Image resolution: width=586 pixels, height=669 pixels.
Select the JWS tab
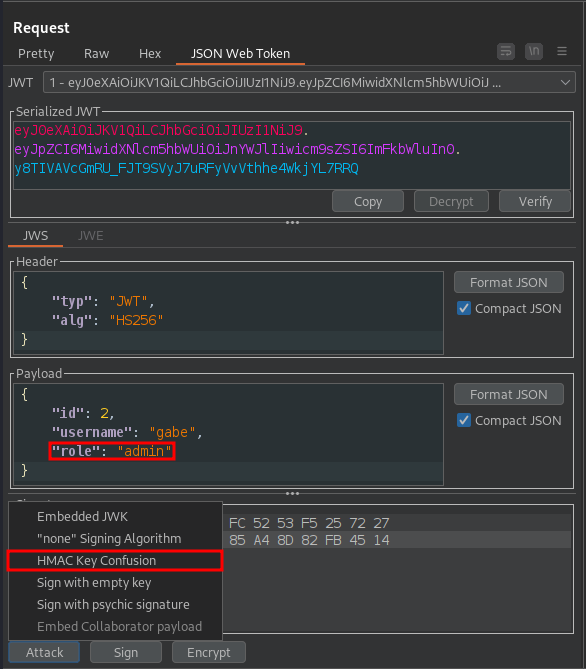[35, 236]
